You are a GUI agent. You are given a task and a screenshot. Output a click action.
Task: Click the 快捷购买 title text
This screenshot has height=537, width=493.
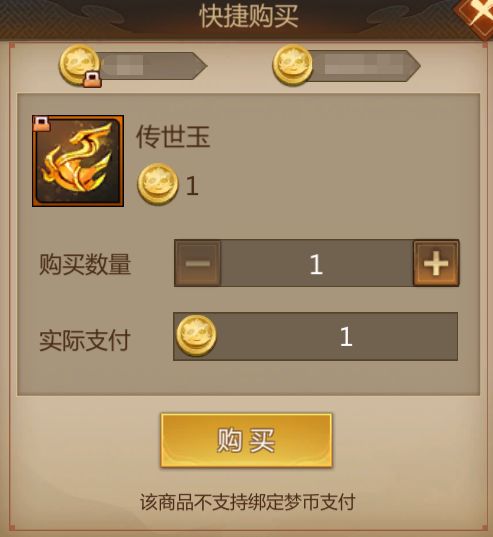pos(249,16)
